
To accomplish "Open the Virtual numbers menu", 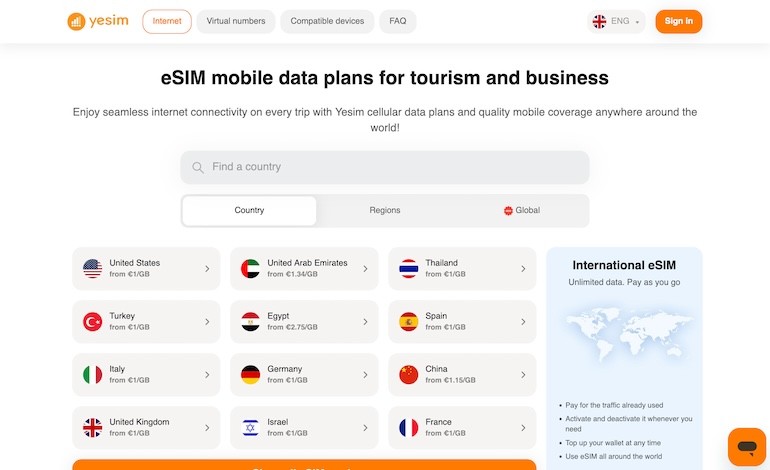I will click(x=235, y=21).
